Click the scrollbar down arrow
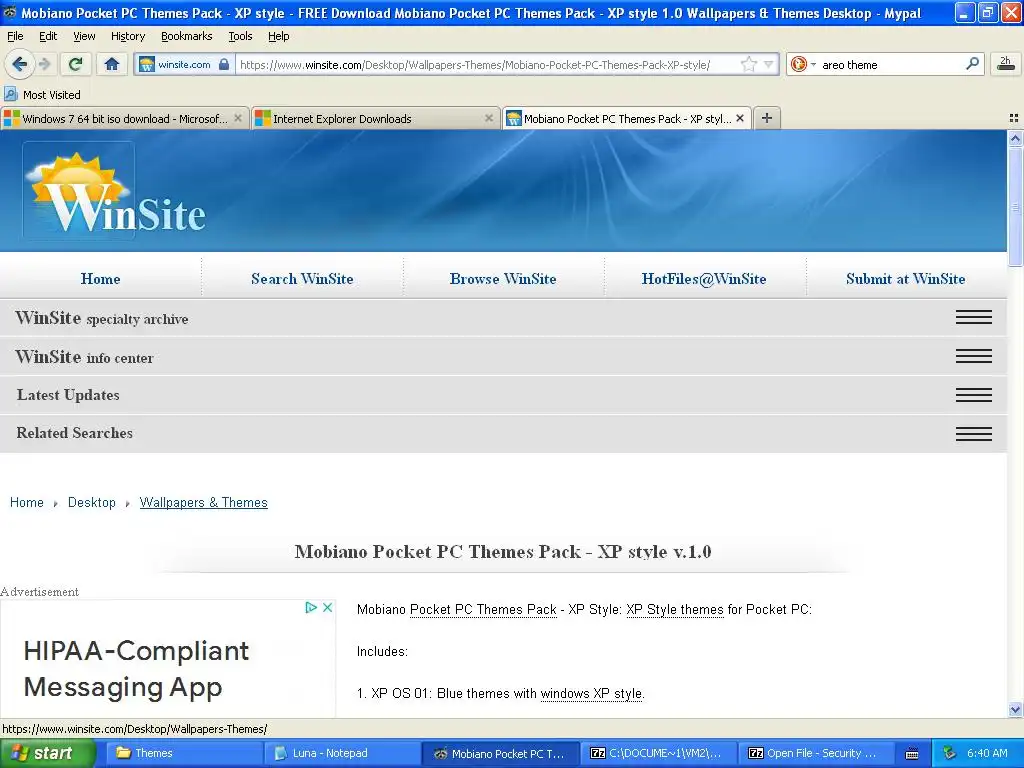 pos(1015,709)
